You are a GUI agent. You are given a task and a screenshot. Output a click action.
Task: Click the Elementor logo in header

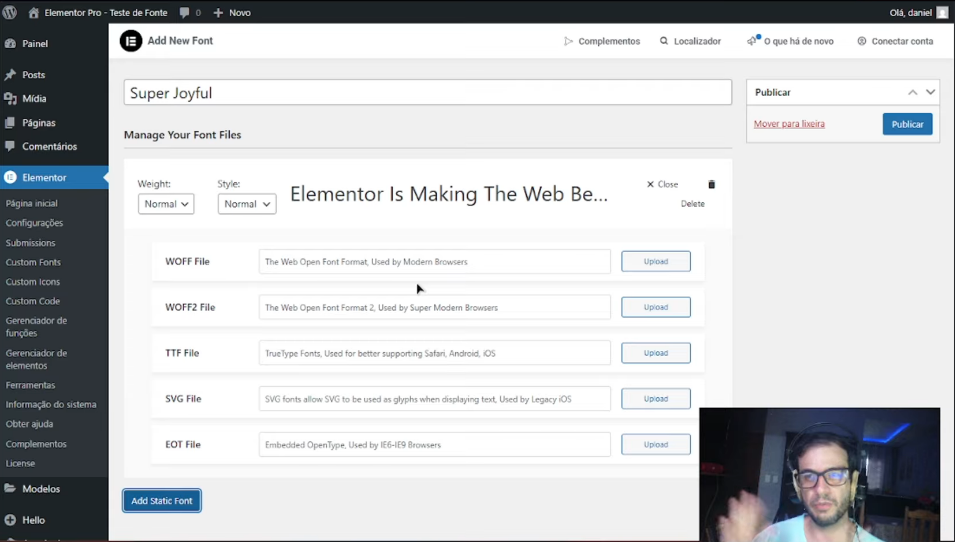131,41
